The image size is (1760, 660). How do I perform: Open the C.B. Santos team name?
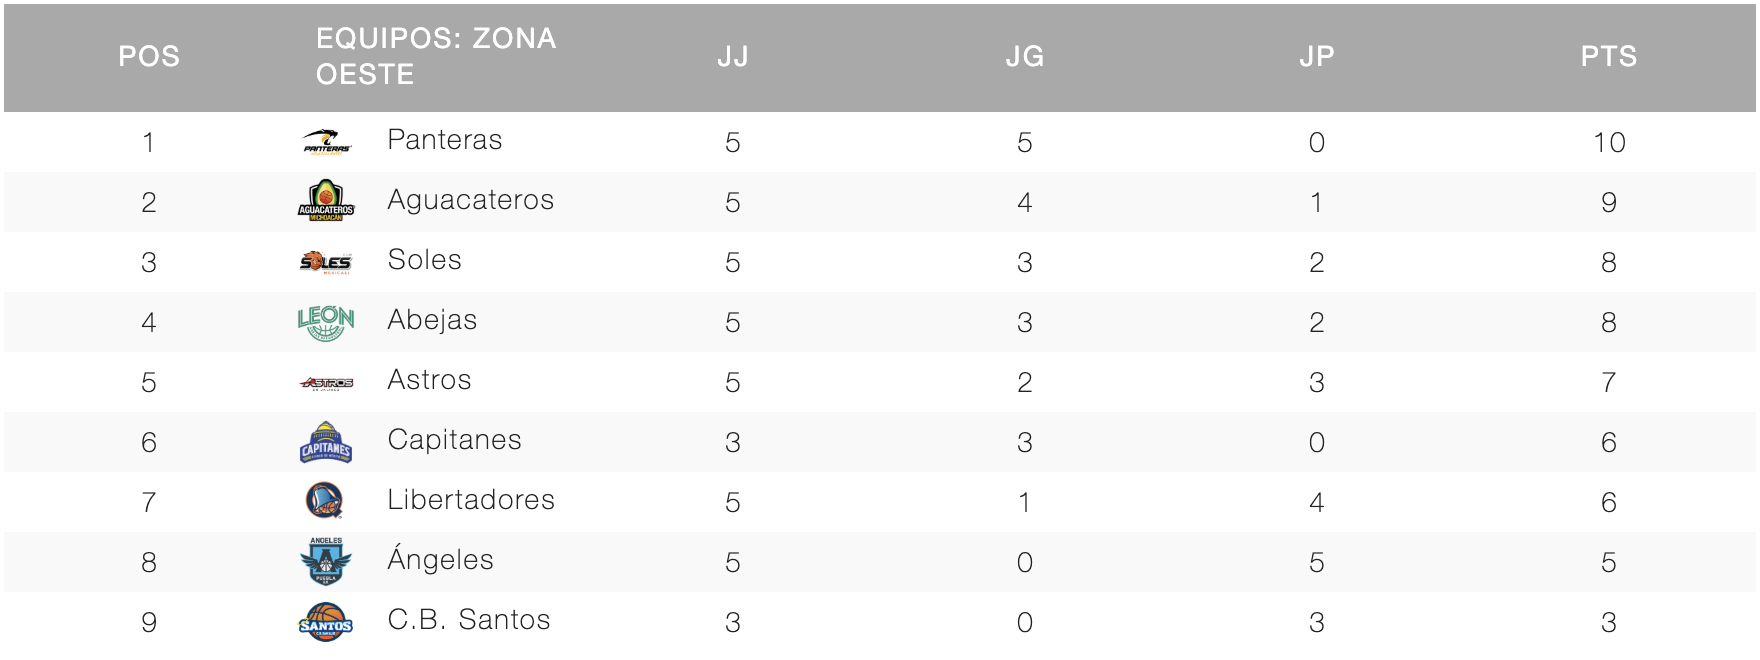pos(469,620)
